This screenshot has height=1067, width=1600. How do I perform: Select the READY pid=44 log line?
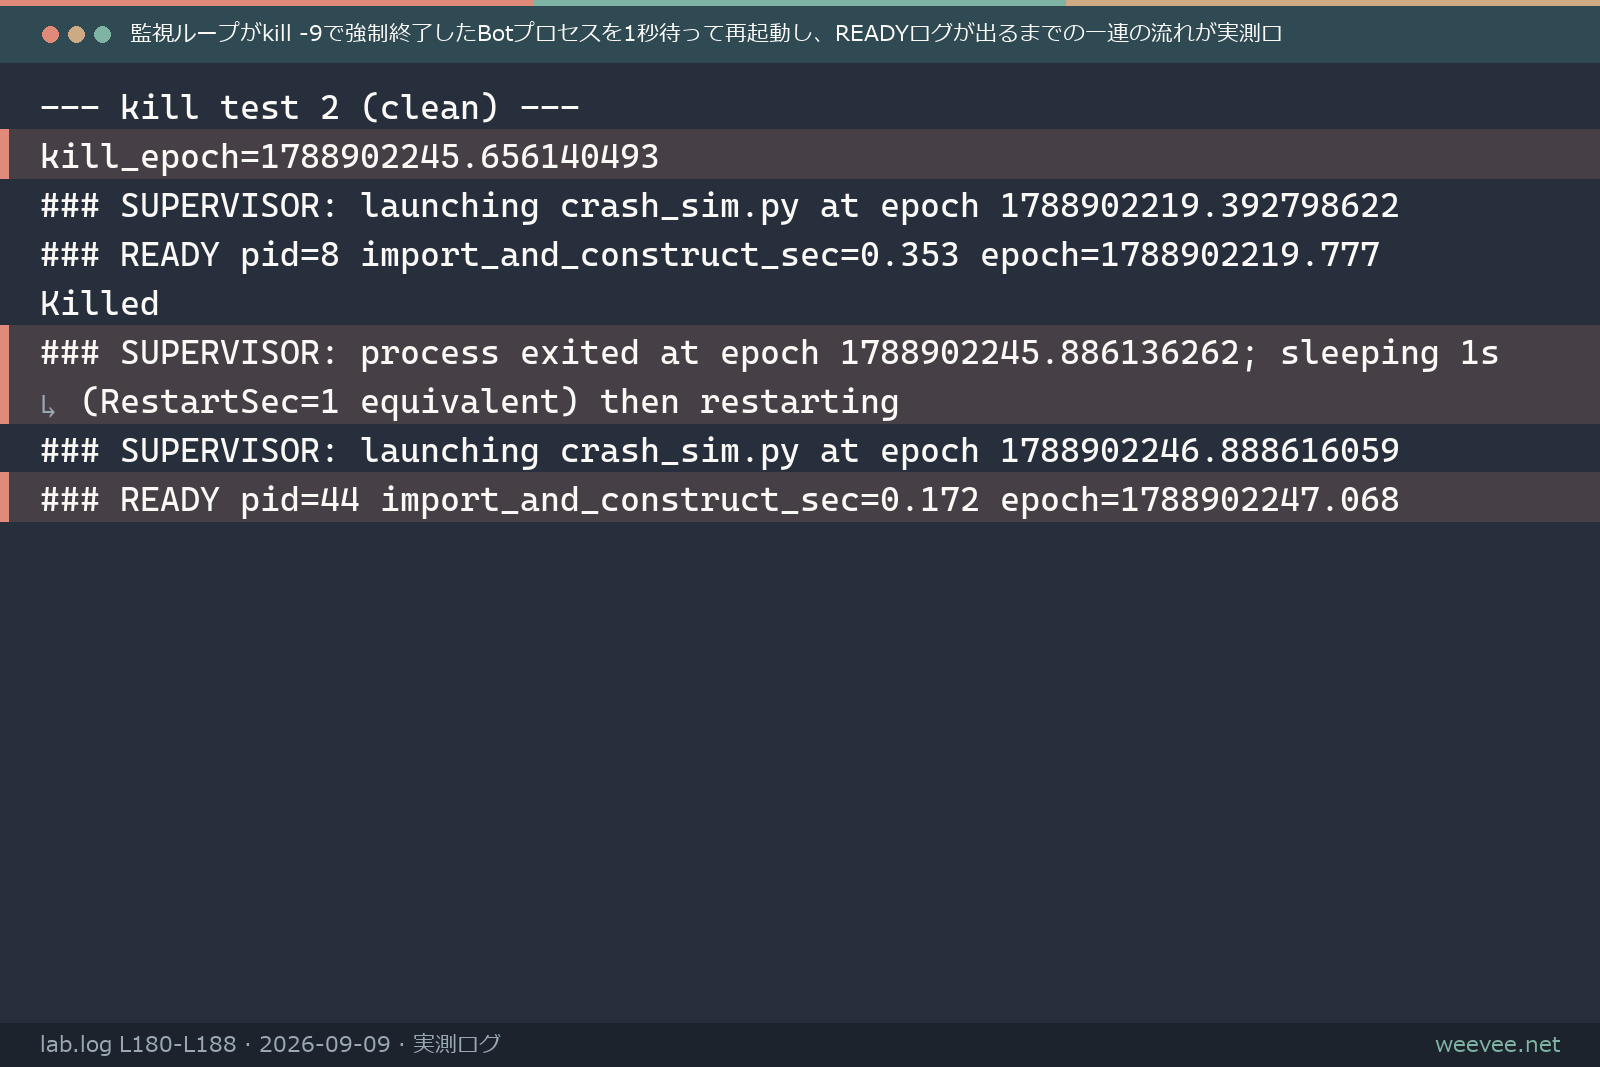click(x=800, y=498)
